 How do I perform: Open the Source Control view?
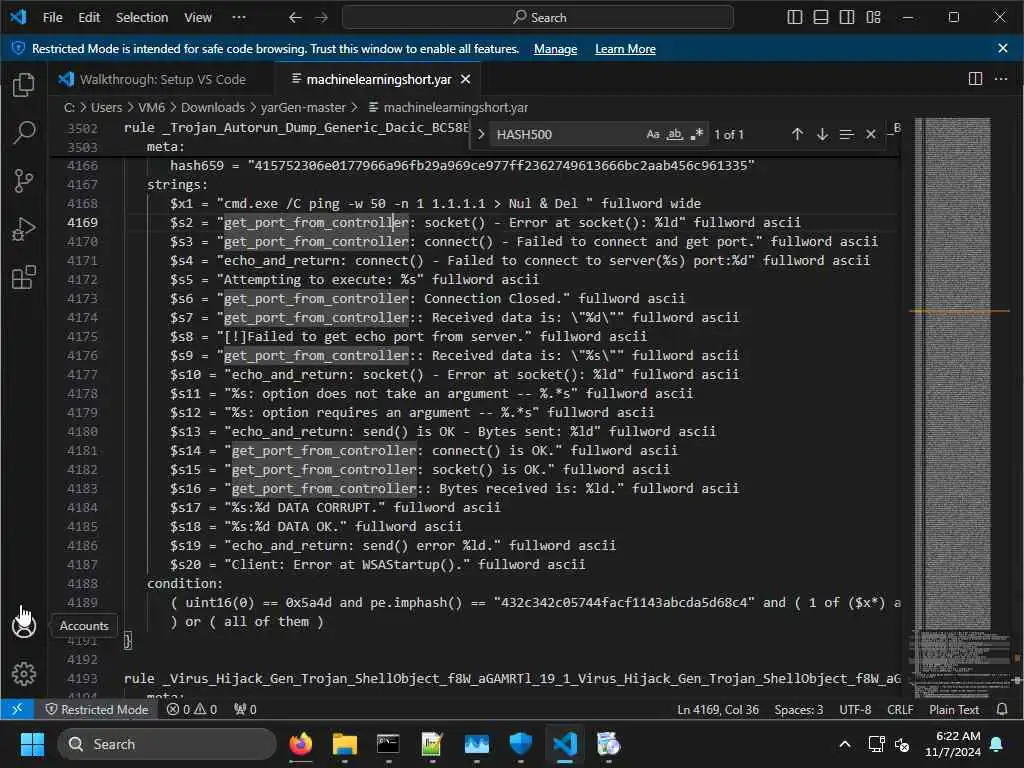[x=24, y=180]
